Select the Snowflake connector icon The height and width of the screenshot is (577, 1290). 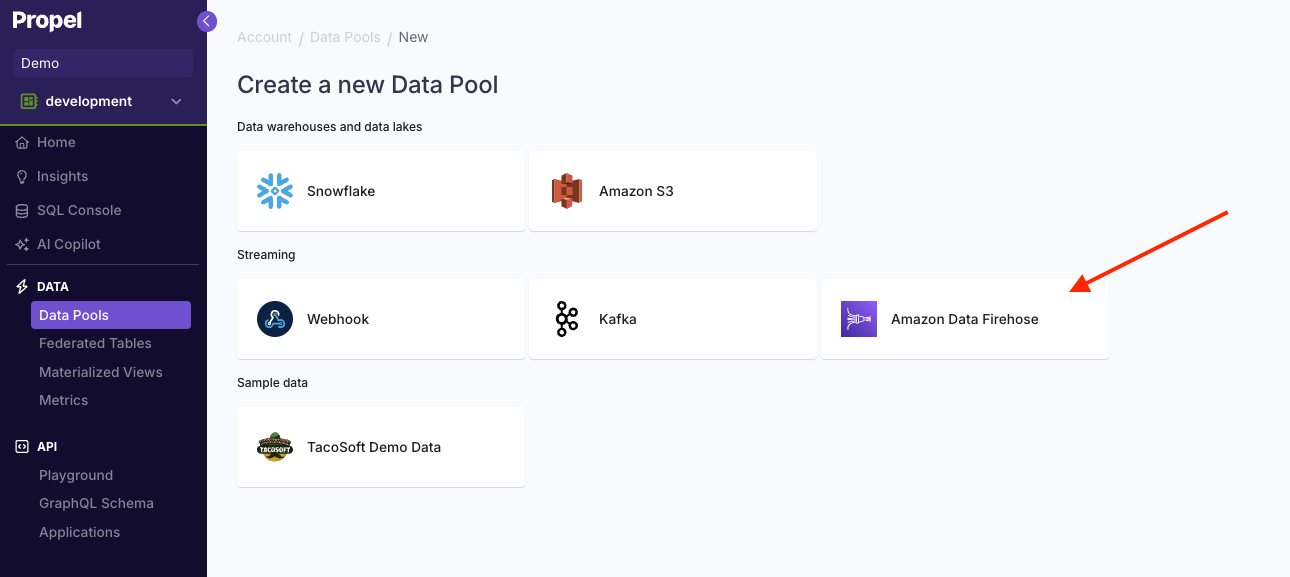(274, 190)
